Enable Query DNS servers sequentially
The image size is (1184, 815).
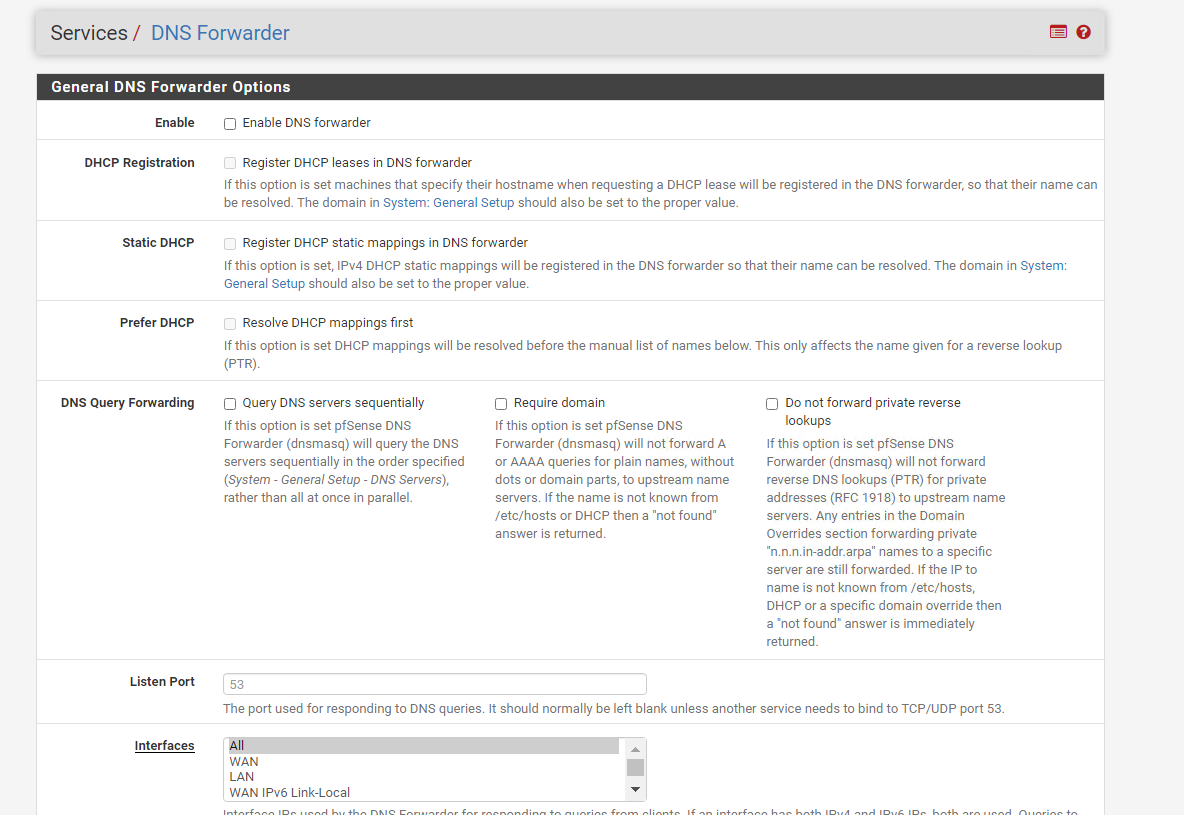pyautogui.click(x=230, y=404)
